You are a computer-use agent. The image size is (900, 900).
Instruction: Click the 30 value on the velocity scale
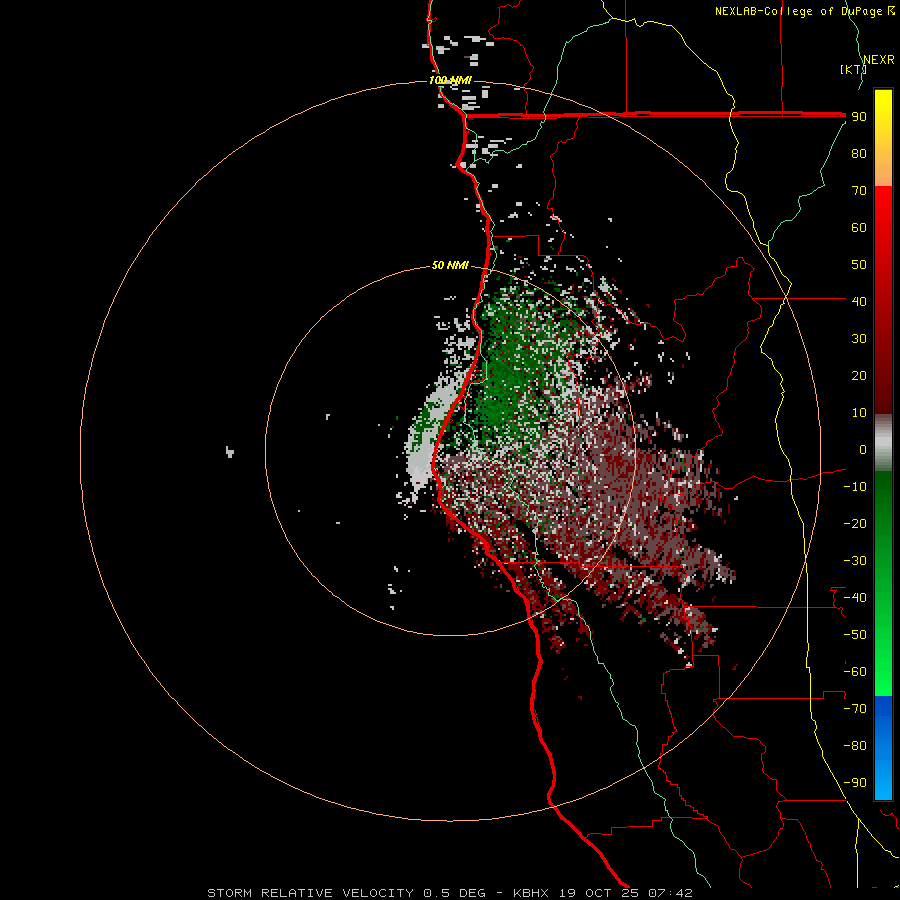[x=859, y=339]
